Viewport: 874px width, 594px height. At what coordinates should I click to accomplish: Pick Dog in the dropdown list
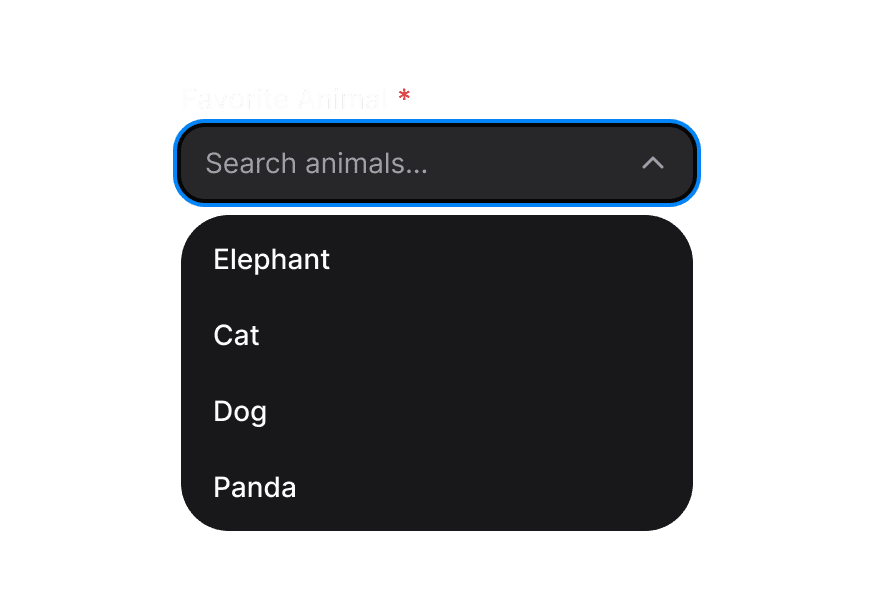pos(240,412)
